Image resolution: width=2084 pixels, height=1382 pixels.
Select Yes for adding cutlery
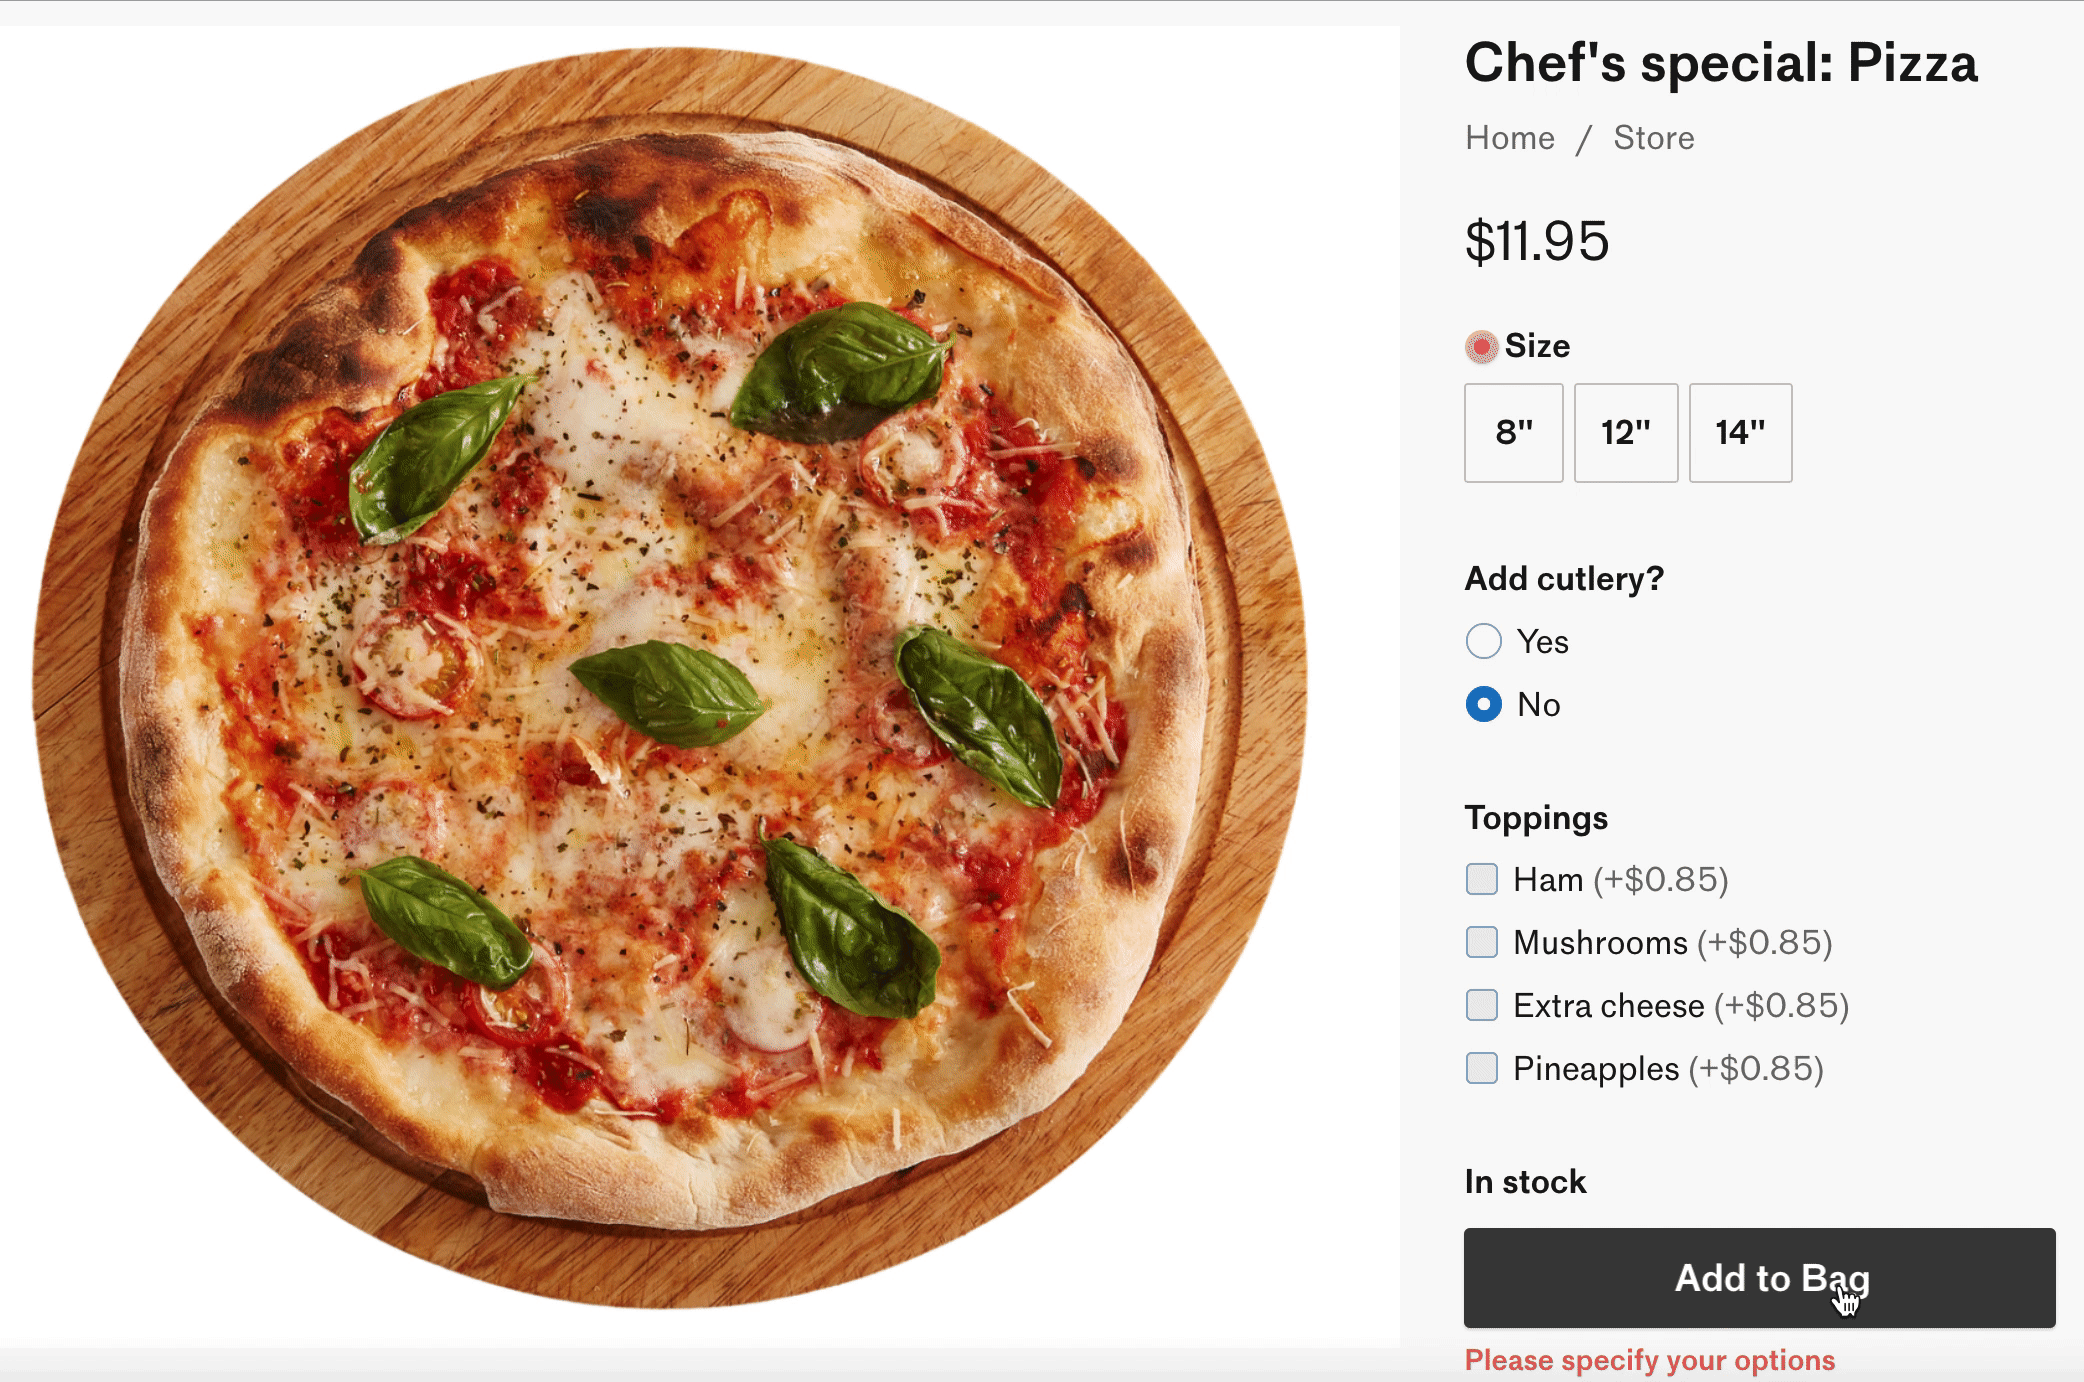[x=1484, y=641]
